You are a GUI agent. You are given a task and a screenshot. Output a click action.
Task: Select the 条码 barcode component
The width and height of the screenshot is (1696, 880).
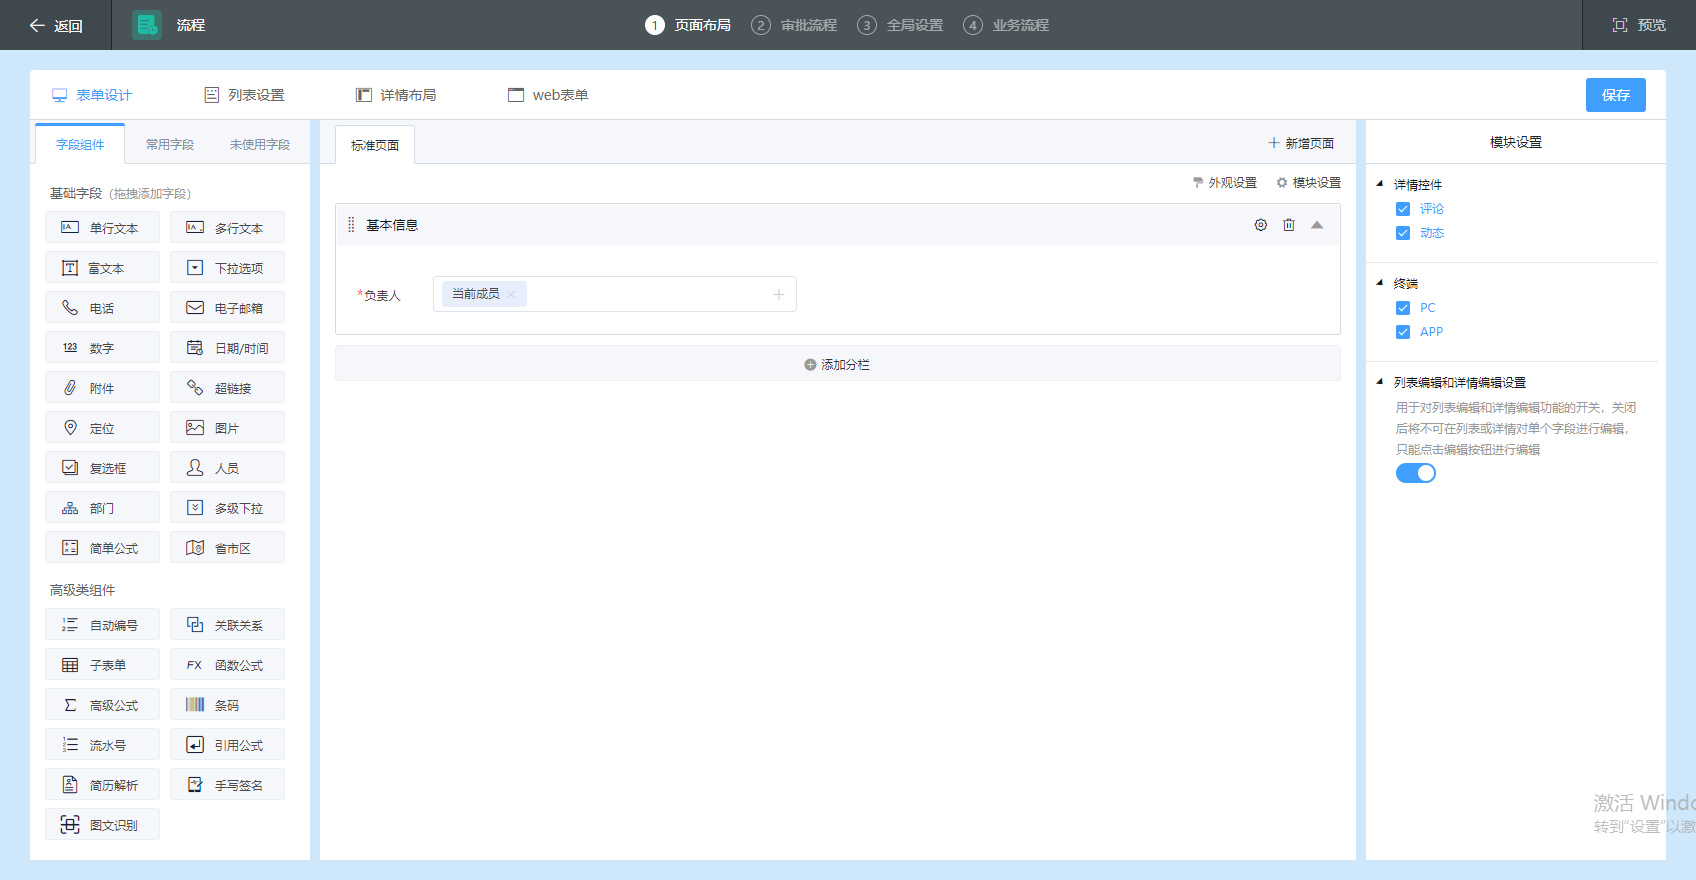227,705
